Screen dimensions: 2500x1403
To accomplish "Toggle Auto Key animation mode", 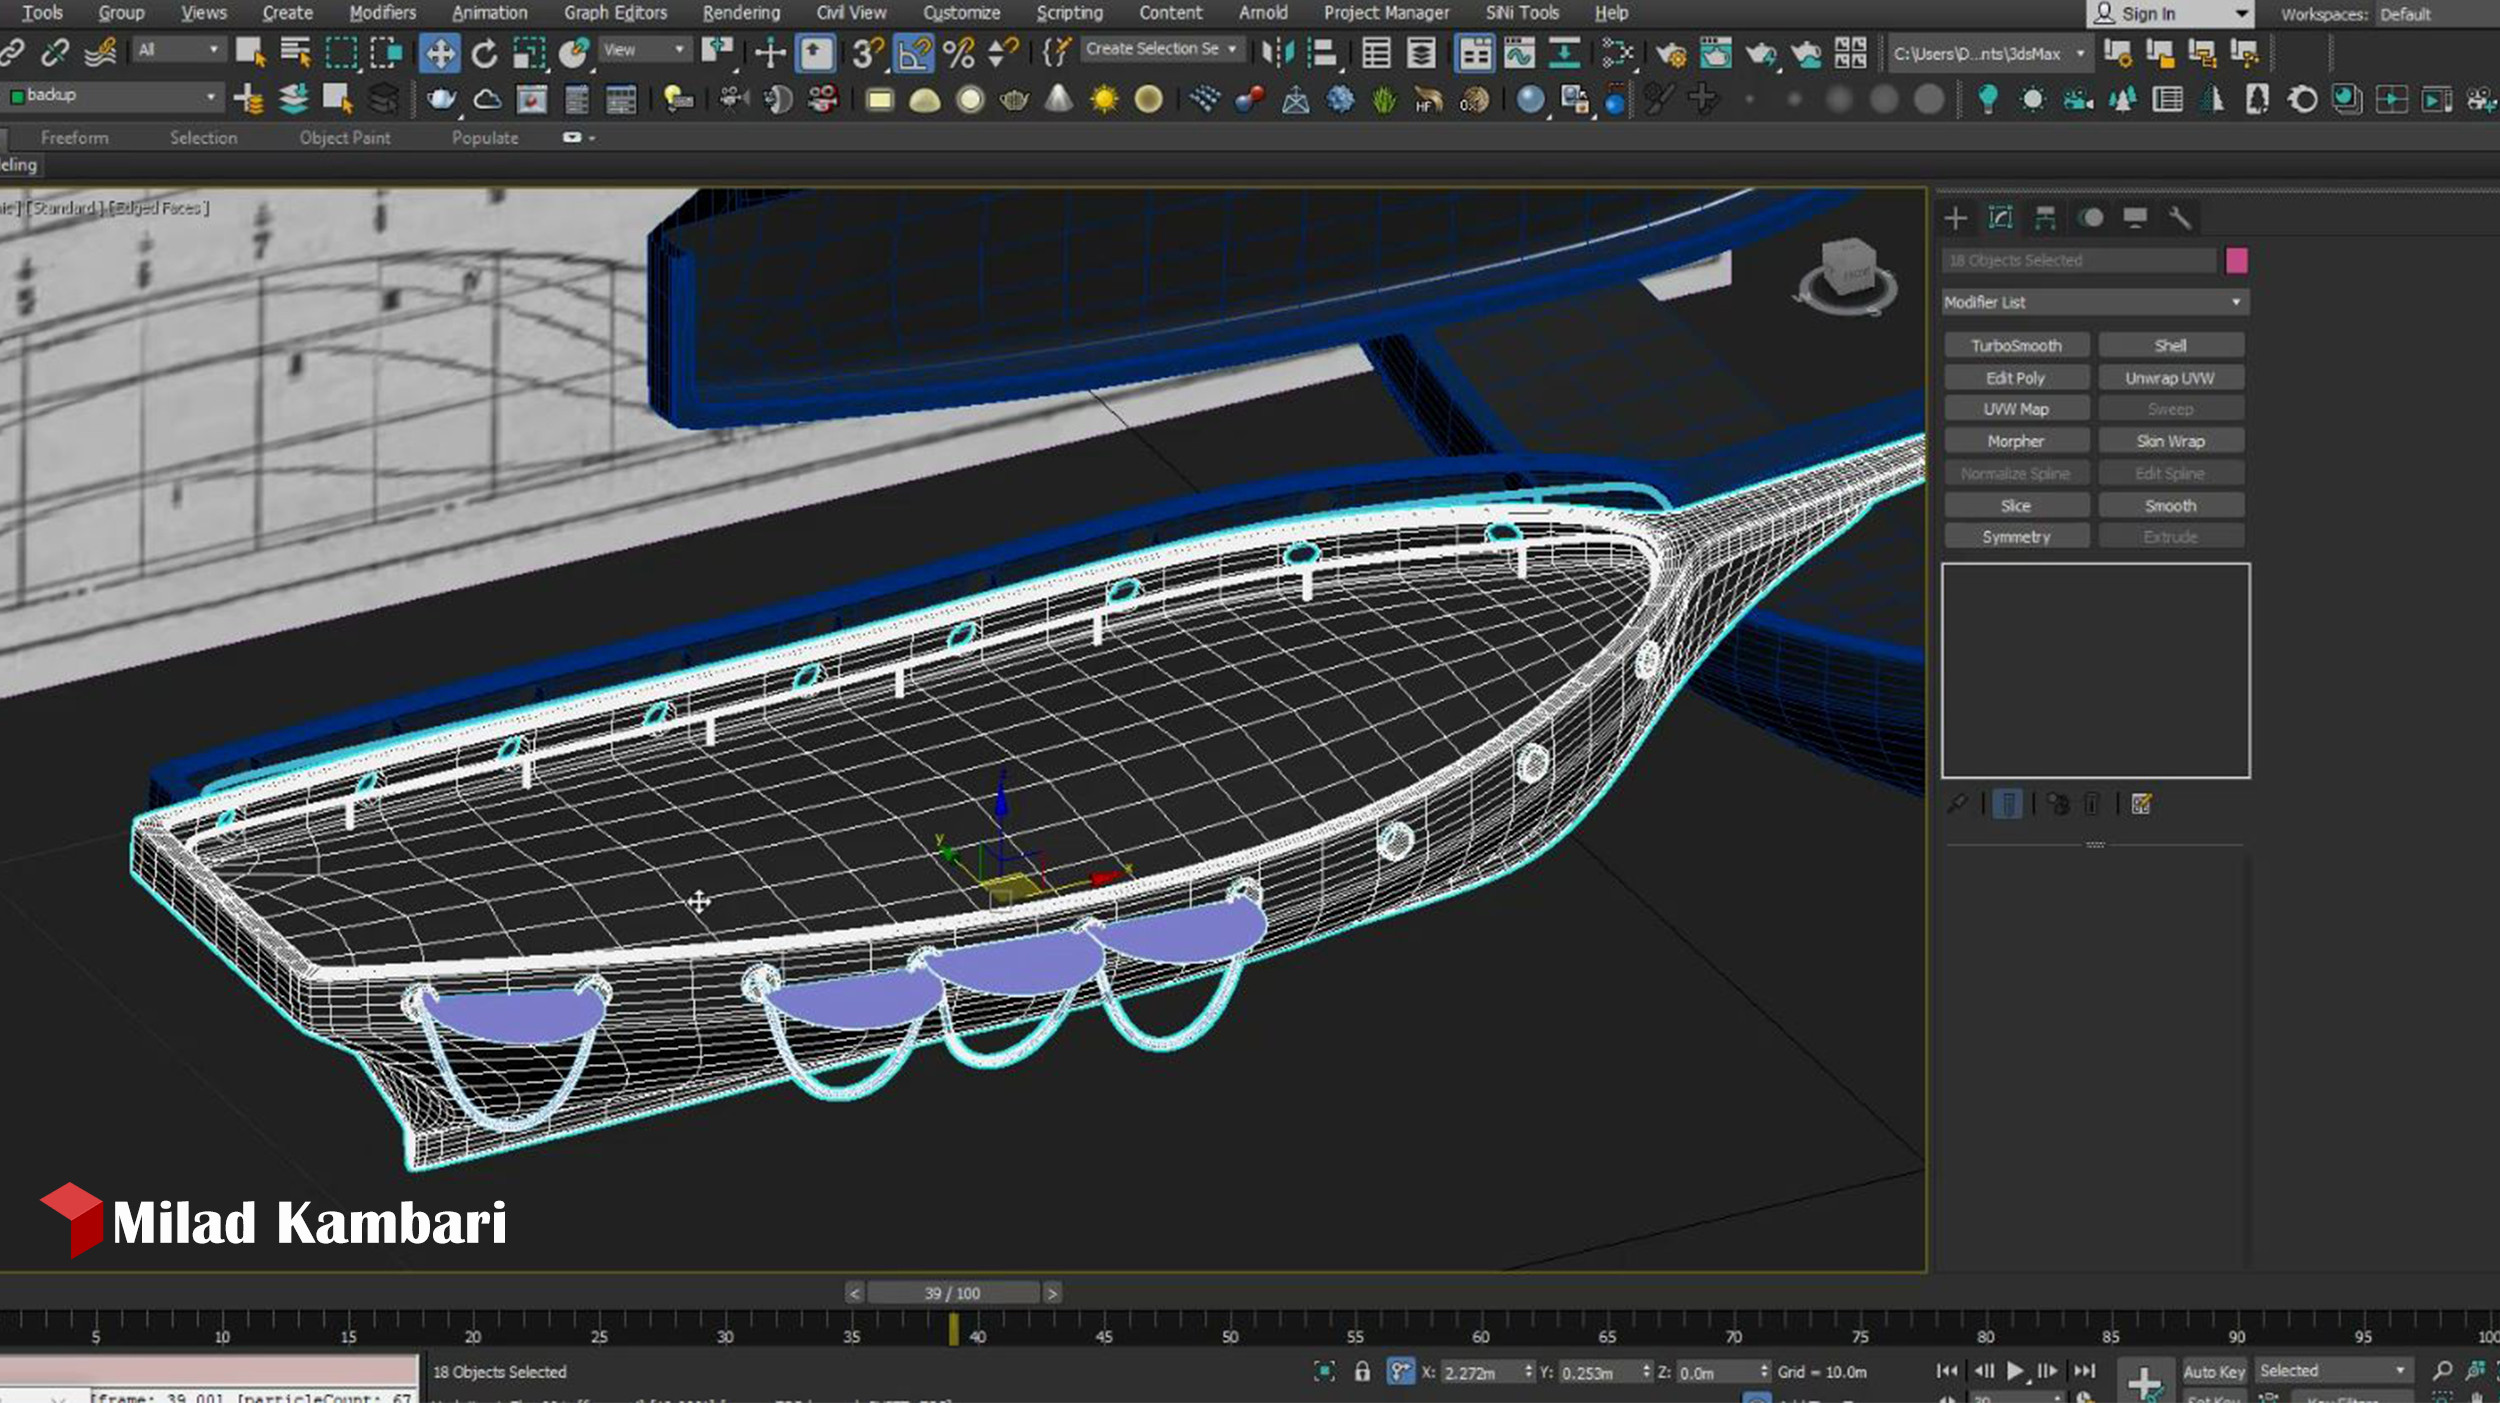I will point(2213,1371).
